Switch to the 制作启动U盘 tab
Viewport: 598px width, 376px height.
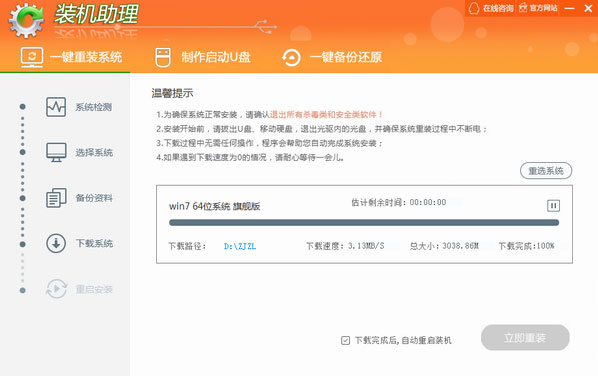point(203,57)
